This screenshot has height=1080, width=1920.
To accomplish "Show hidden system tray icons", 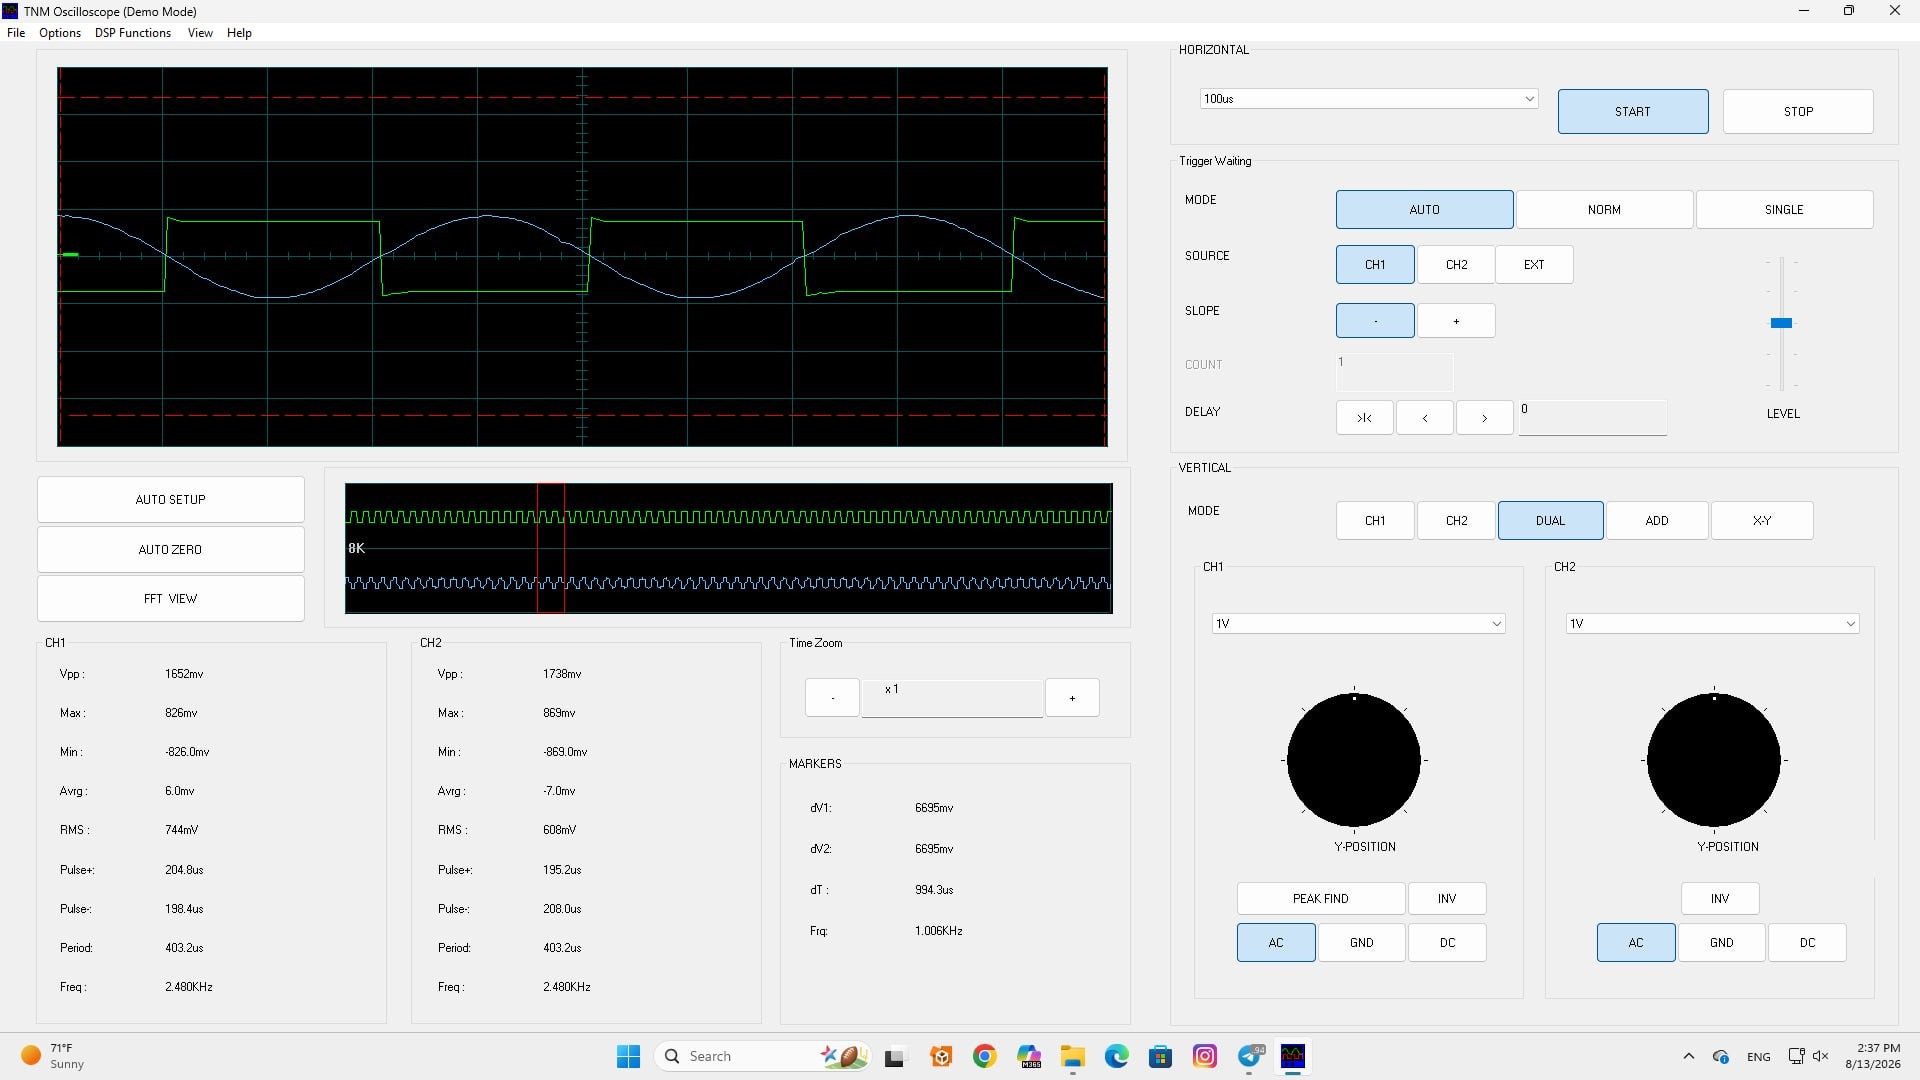I will click(1689, 1056).
